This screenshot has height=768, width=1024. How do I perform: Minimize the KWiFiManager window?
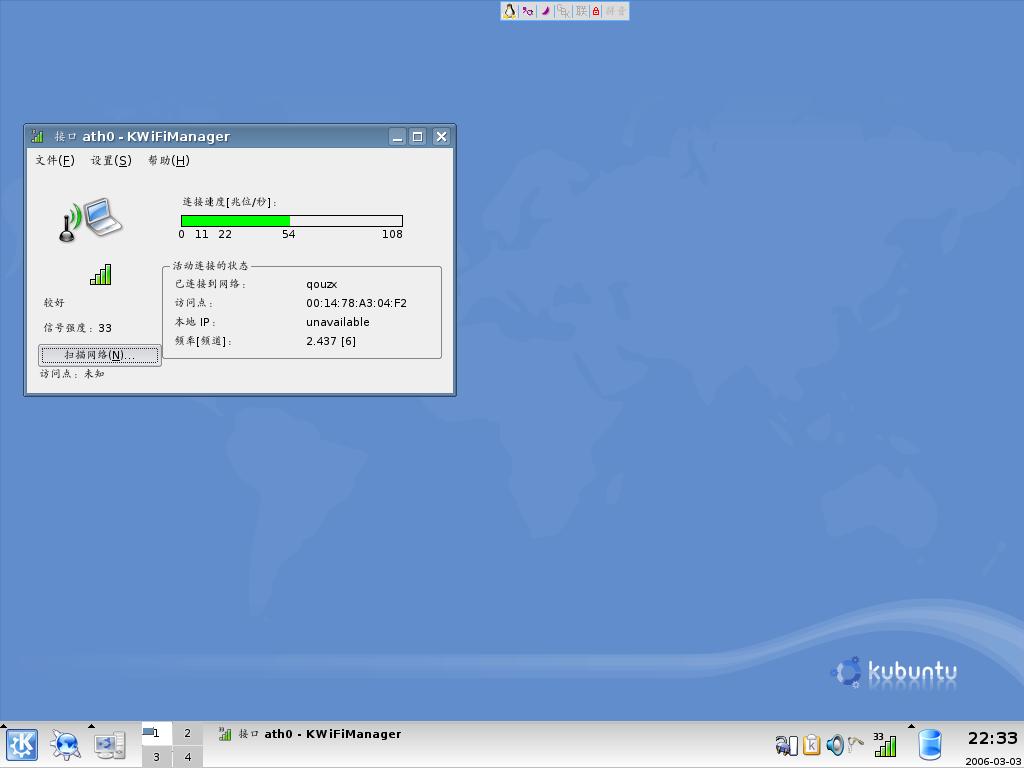(x=397, y=136)
